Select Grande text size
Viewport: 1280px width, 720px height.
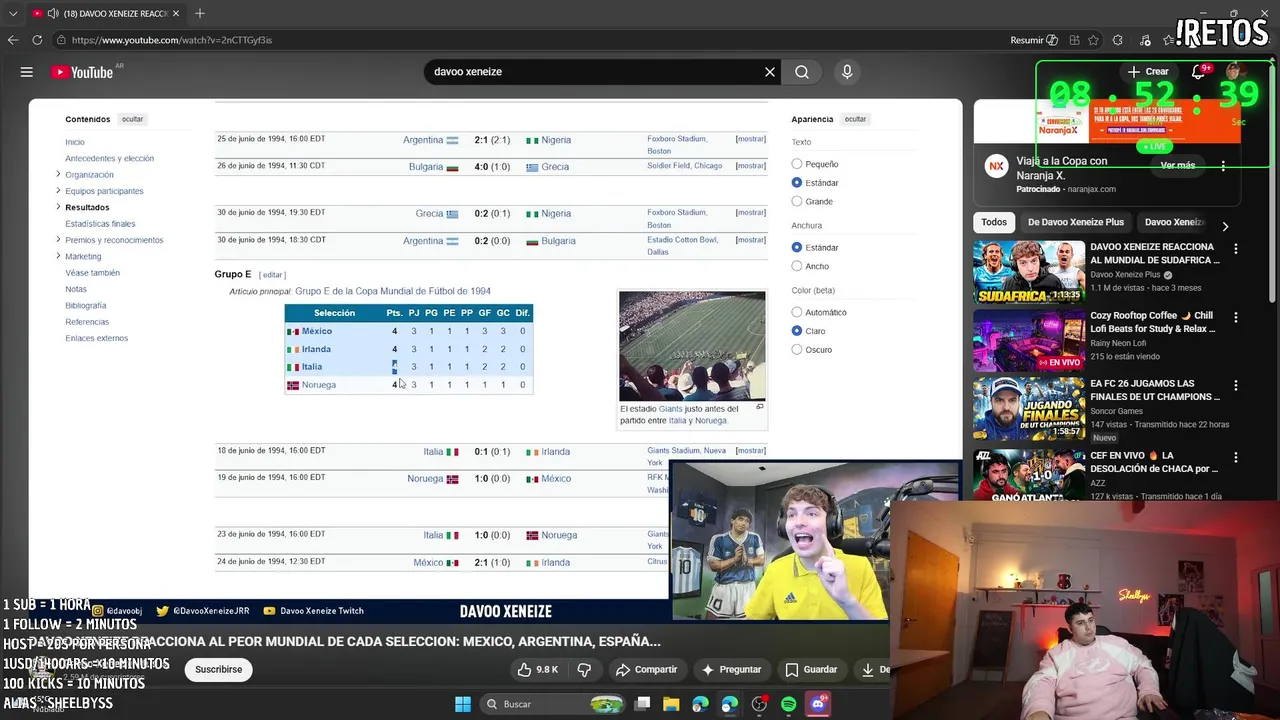[x=797, y=202]
